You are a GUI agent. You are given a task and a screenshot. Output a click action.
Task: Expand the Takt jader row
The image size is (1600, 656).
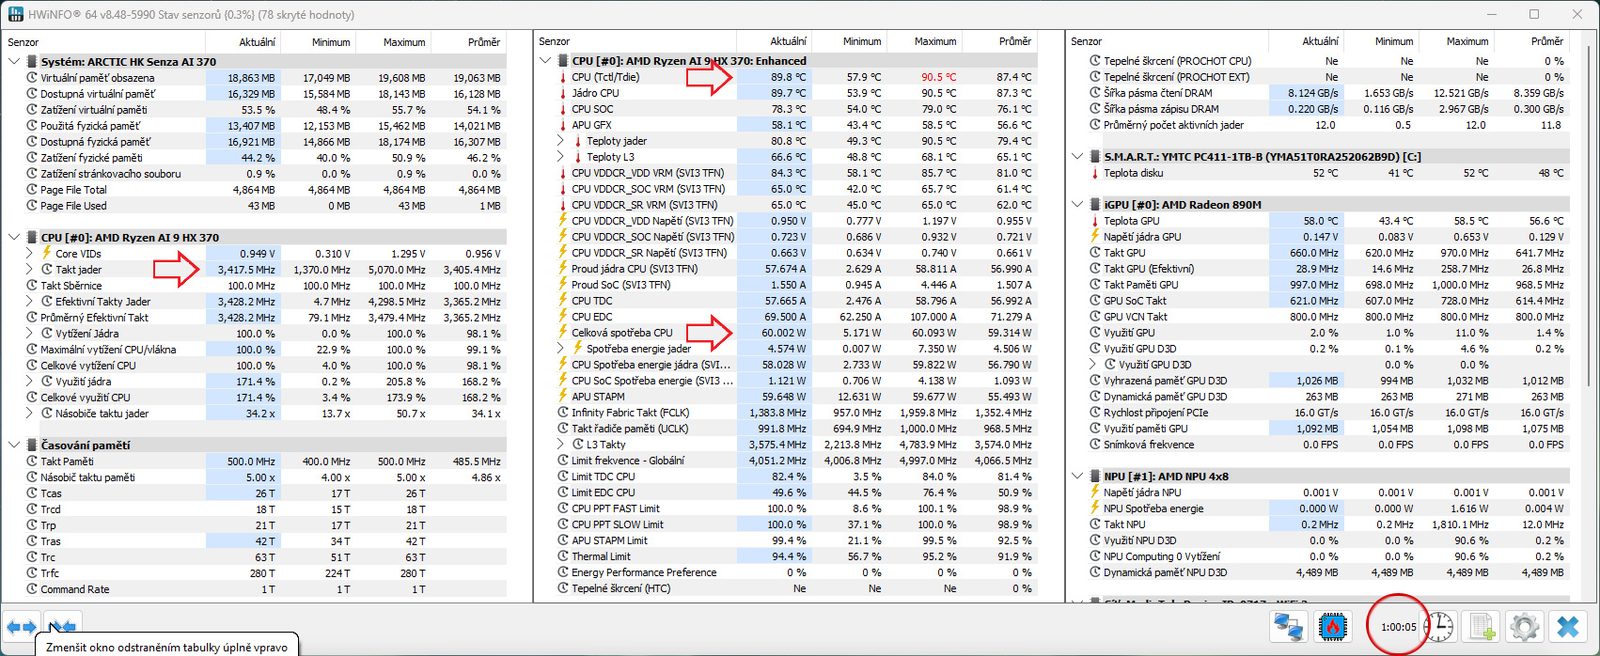tap(29, 270)
